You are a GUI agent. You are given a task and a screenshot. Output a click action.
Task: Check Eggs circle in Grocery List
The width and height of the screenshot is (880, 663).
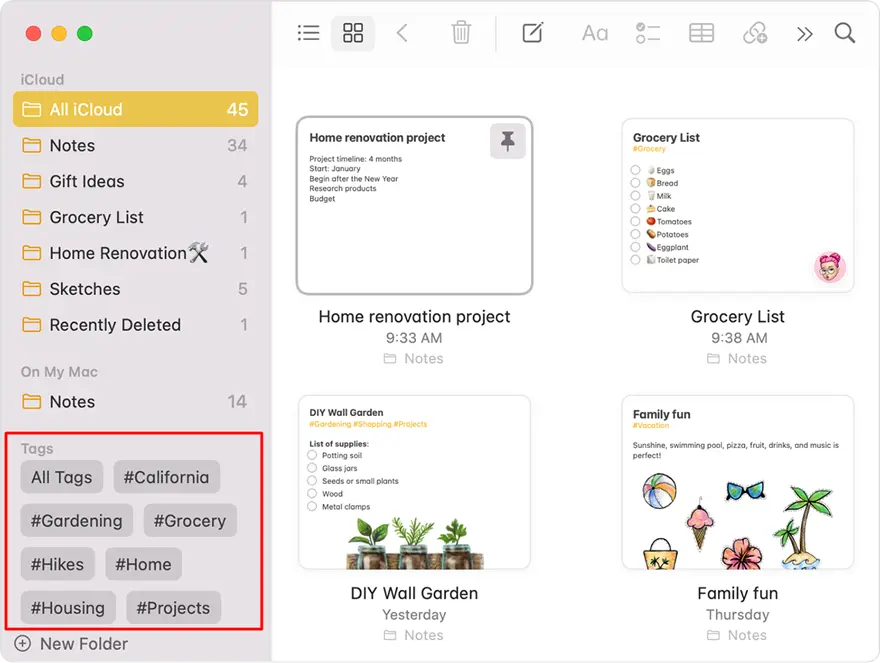[636, 171]
